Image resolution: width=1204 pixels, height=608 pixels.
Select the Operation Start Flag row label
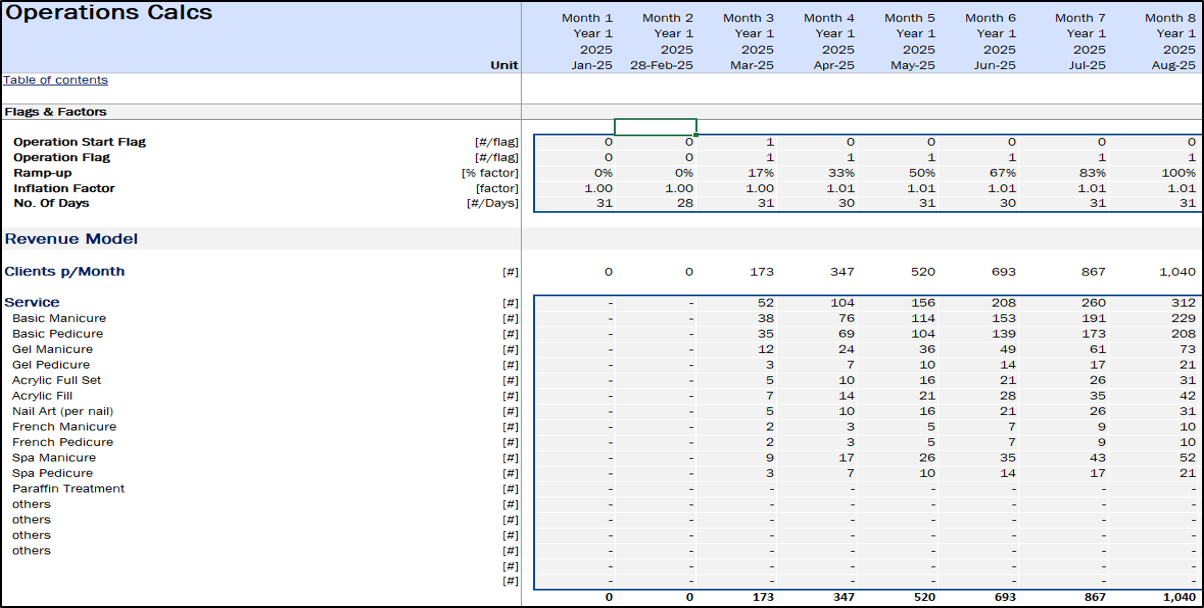[79, 142]
